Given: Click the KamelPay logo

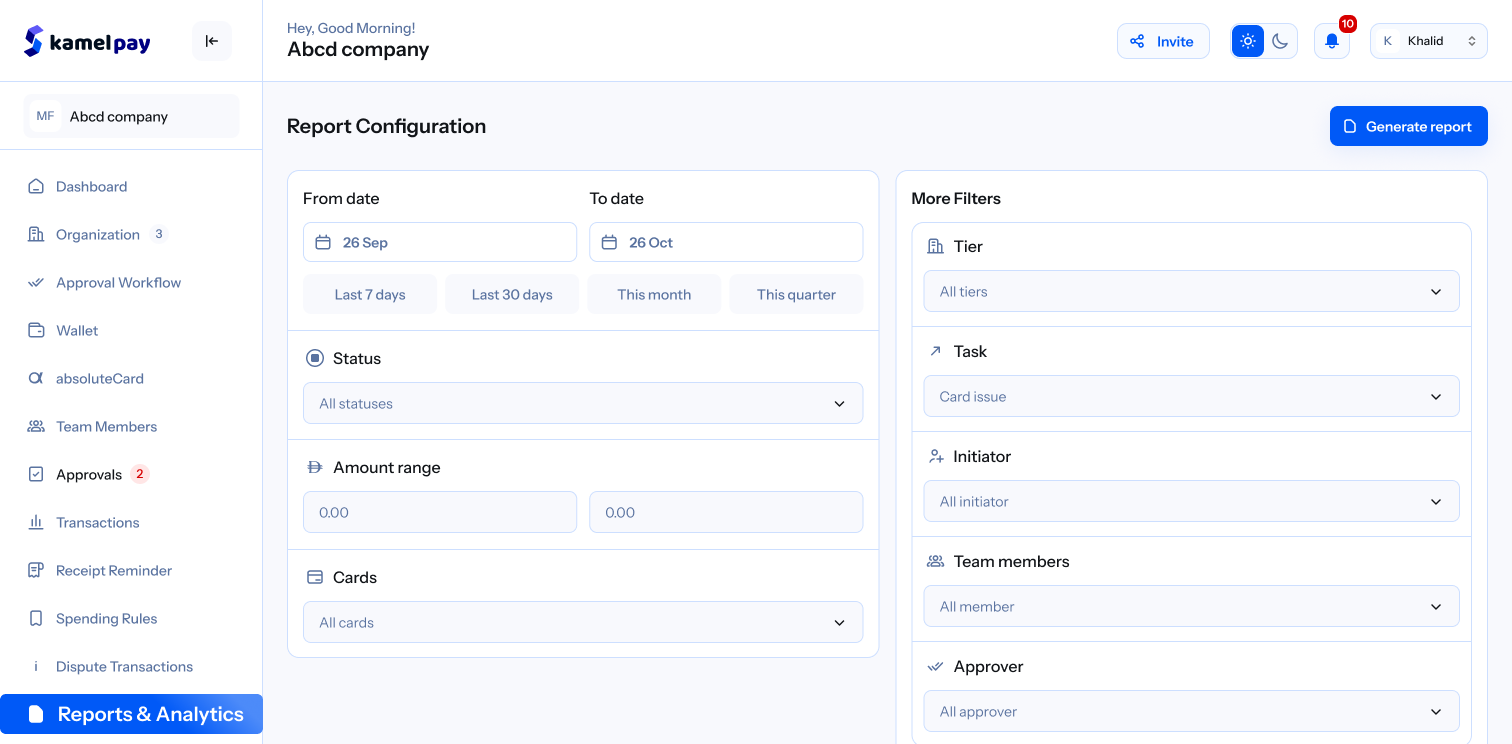Looking at the screenshot, I should coord(86,41).
